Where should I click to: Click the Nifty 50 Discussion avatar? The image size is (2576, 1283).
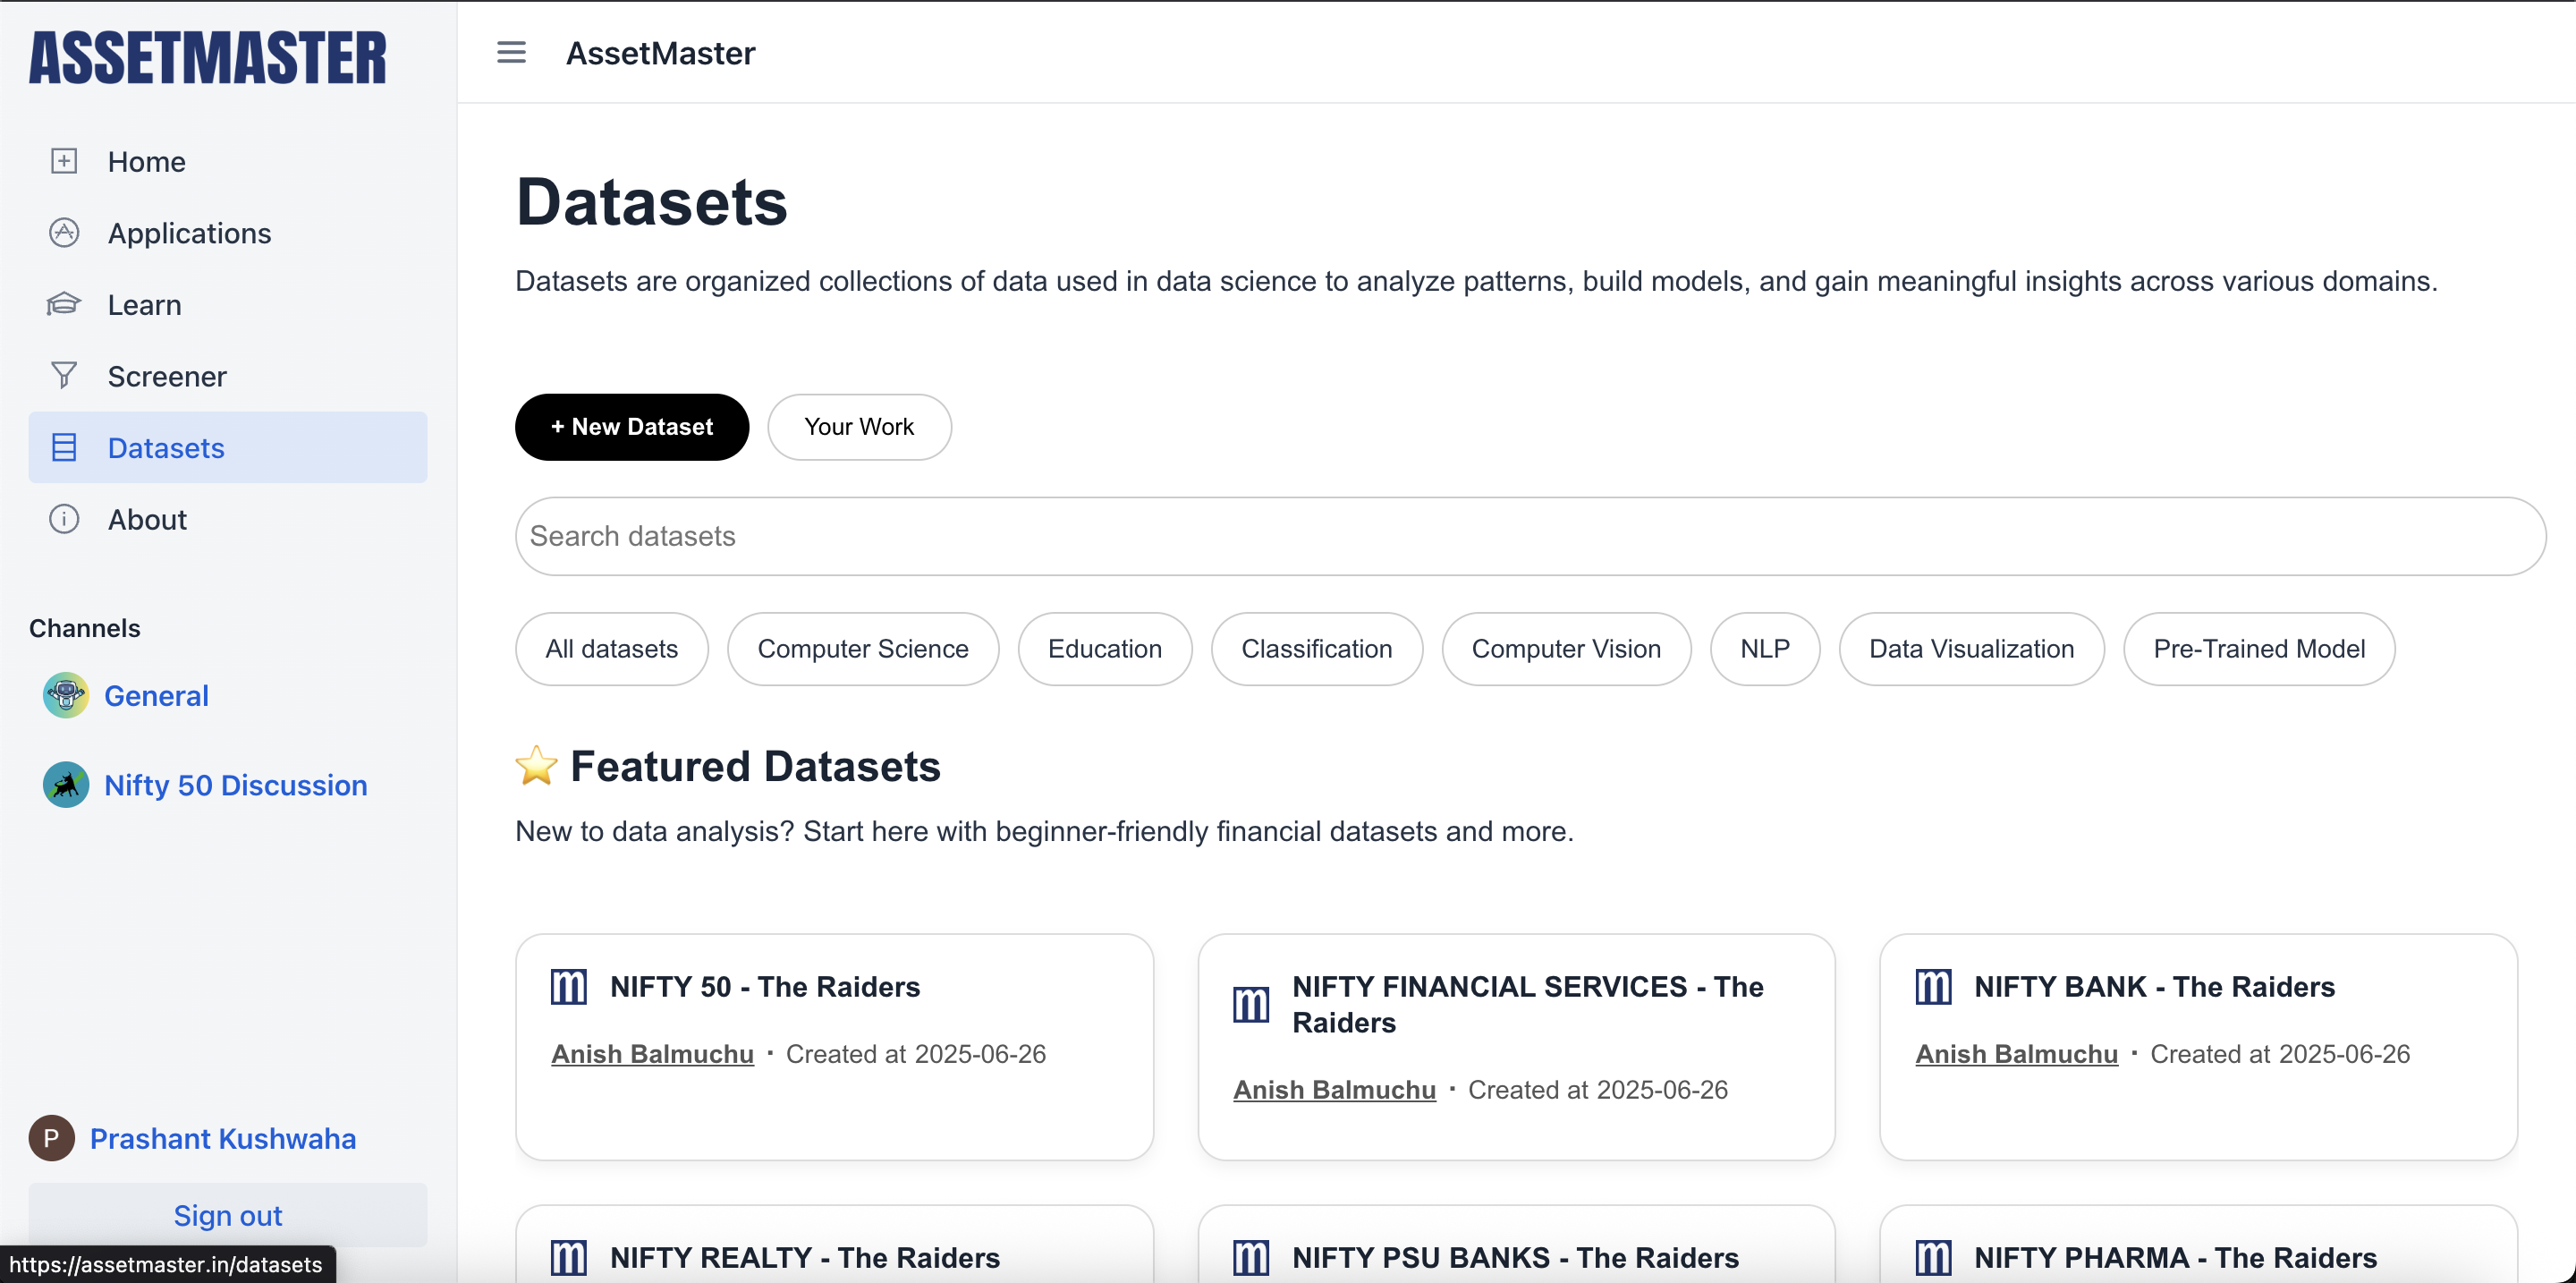[66, 785]
